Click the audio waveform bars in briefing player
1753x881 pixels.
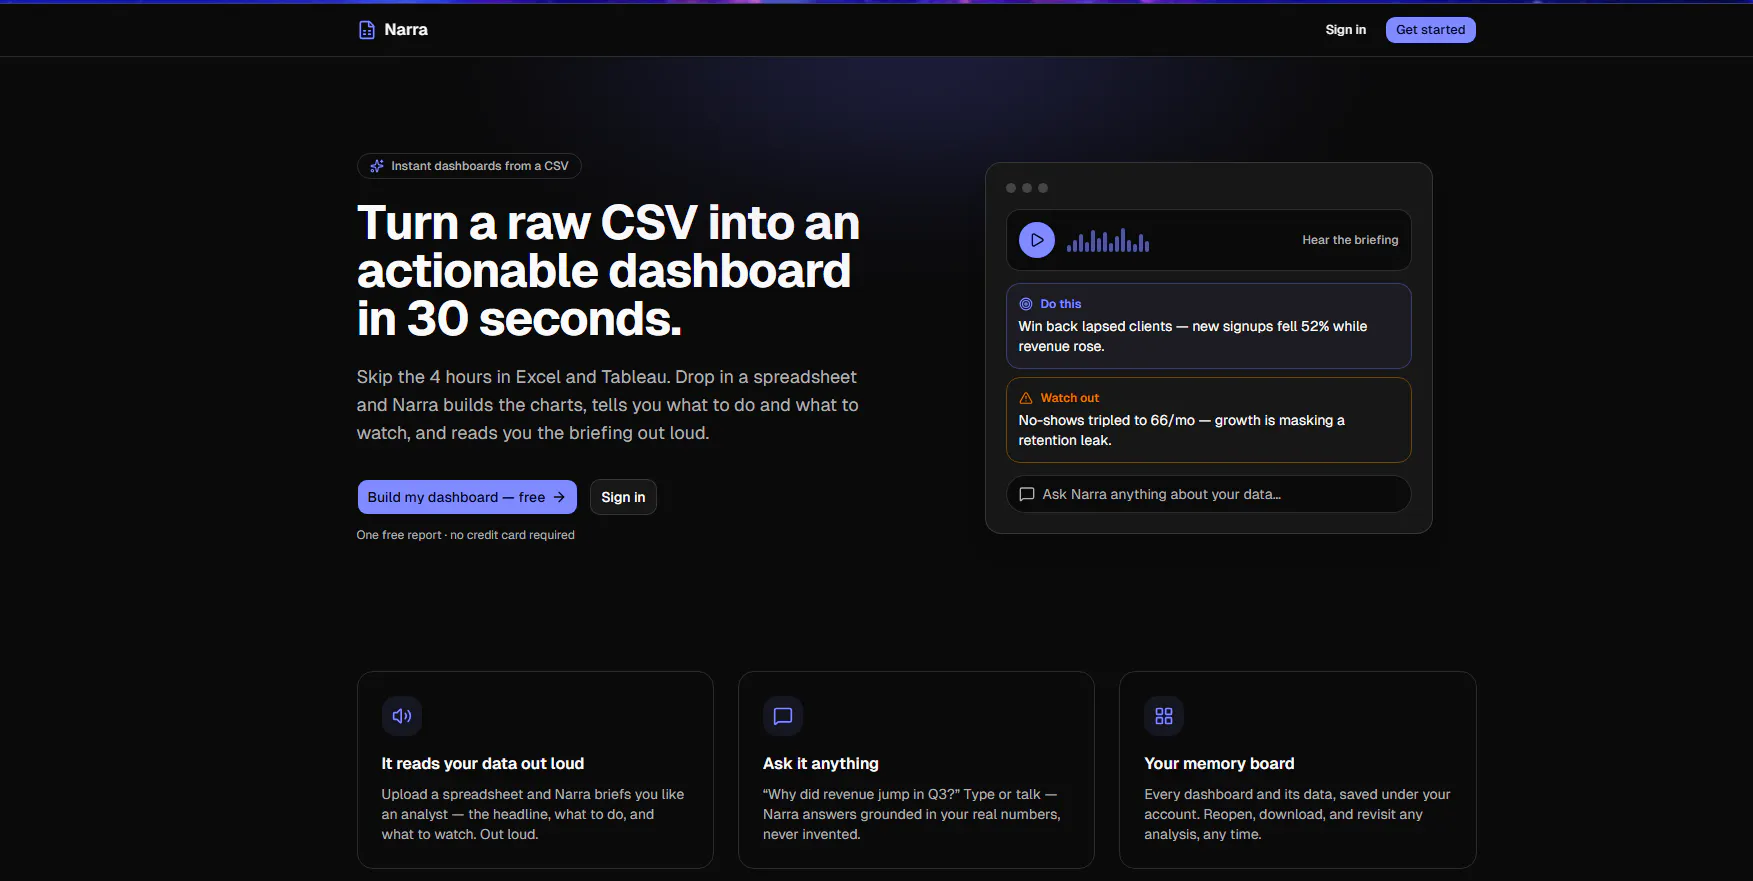tap(1108, 240)
